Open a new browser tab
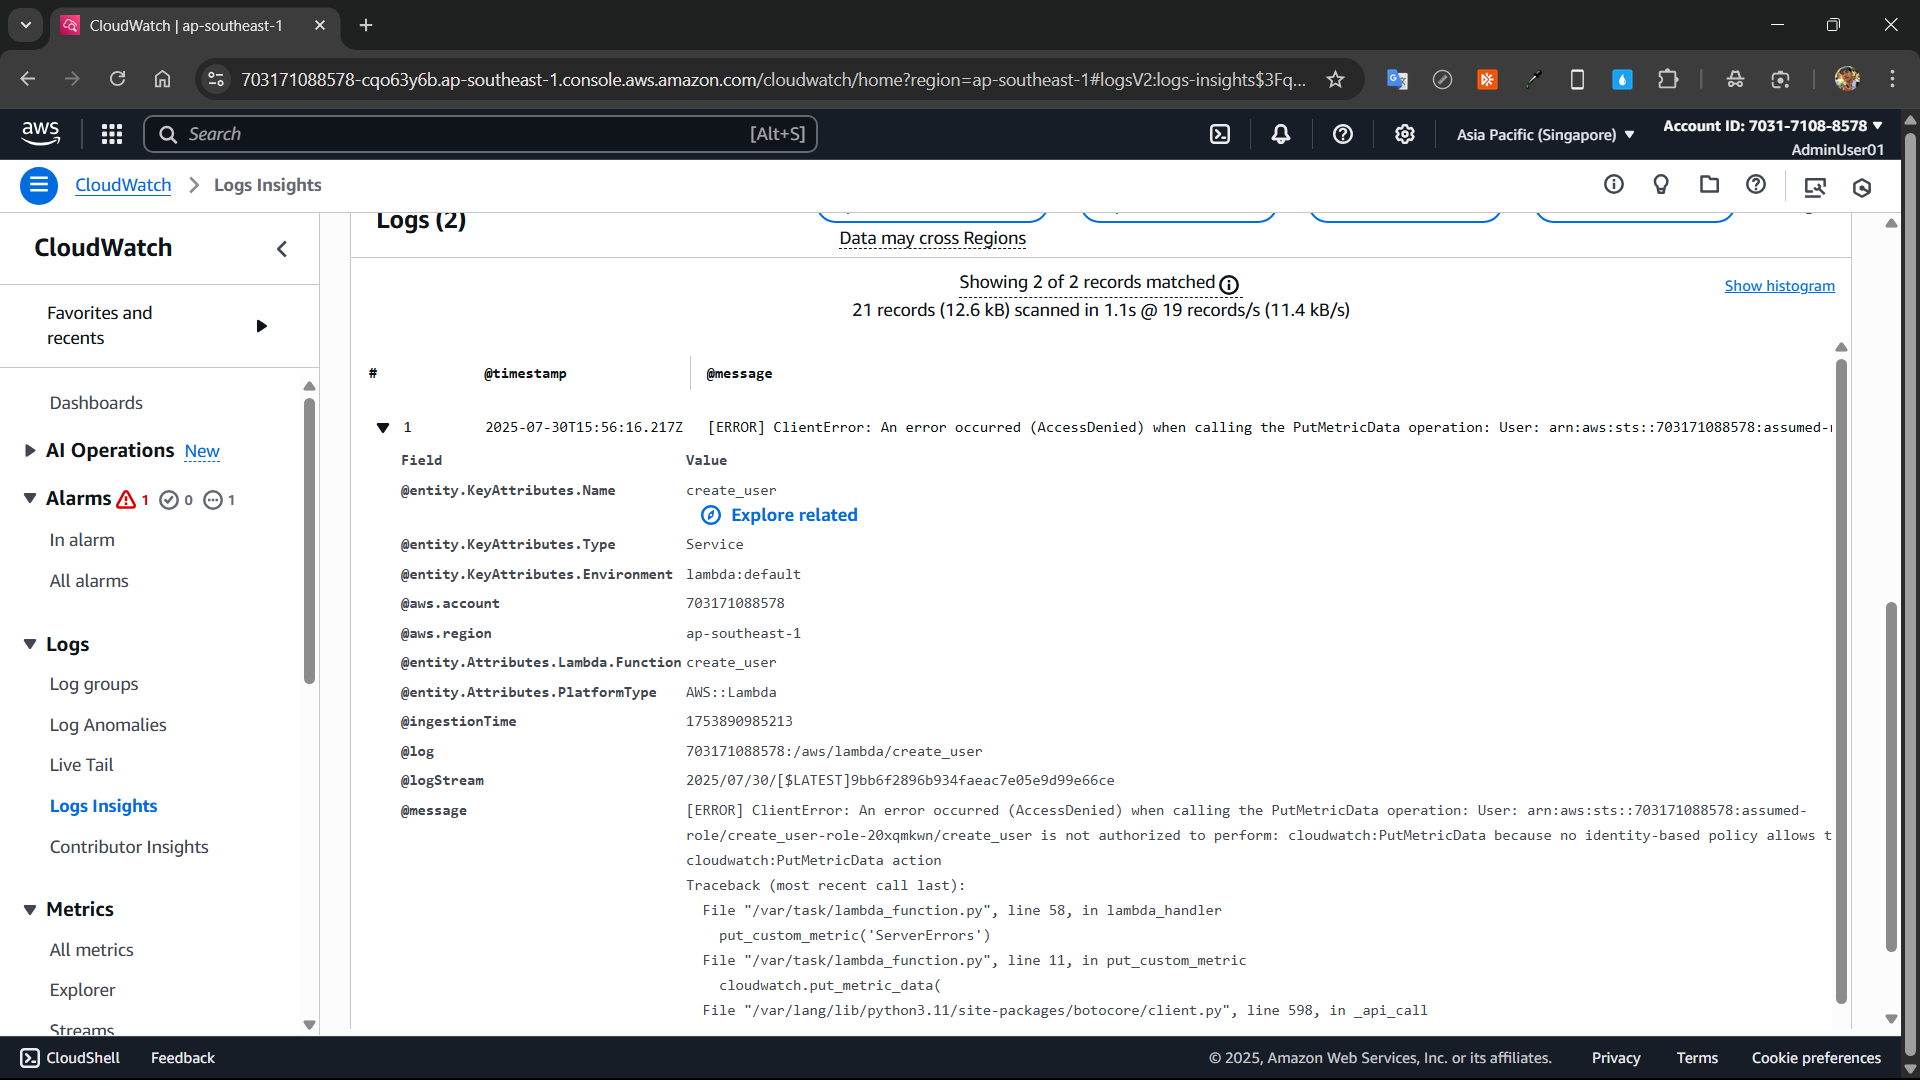The height and width of the screenshot is (1080, 1920). [366, 25]
